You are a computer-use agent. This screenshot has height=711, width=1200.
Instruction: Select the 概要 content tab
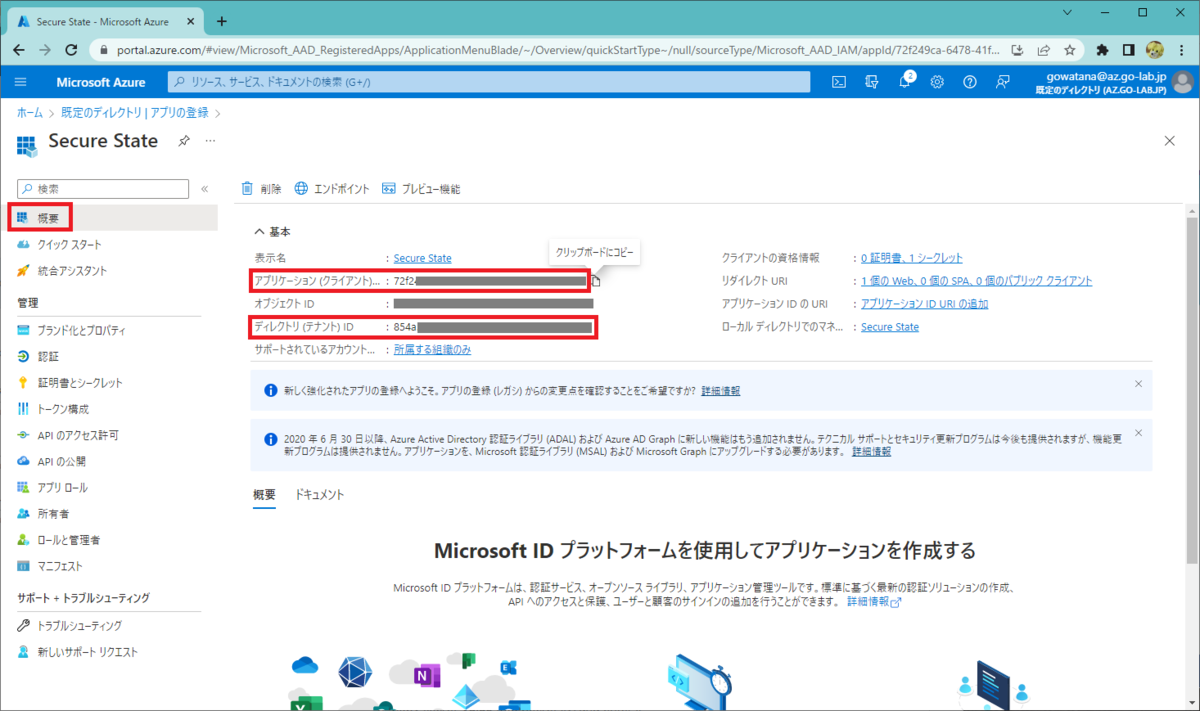tap(264, 494)
